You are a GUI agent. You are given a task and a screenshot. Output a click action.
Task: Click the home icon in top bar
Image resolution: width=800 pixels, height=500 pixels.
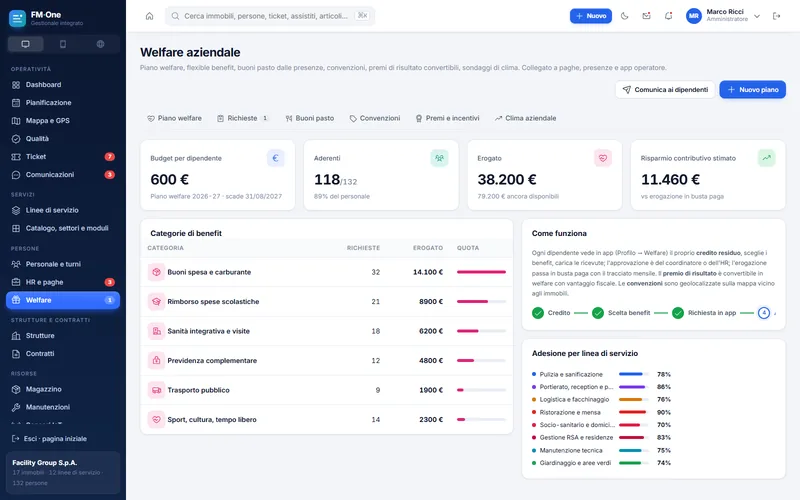click(149, 16)
